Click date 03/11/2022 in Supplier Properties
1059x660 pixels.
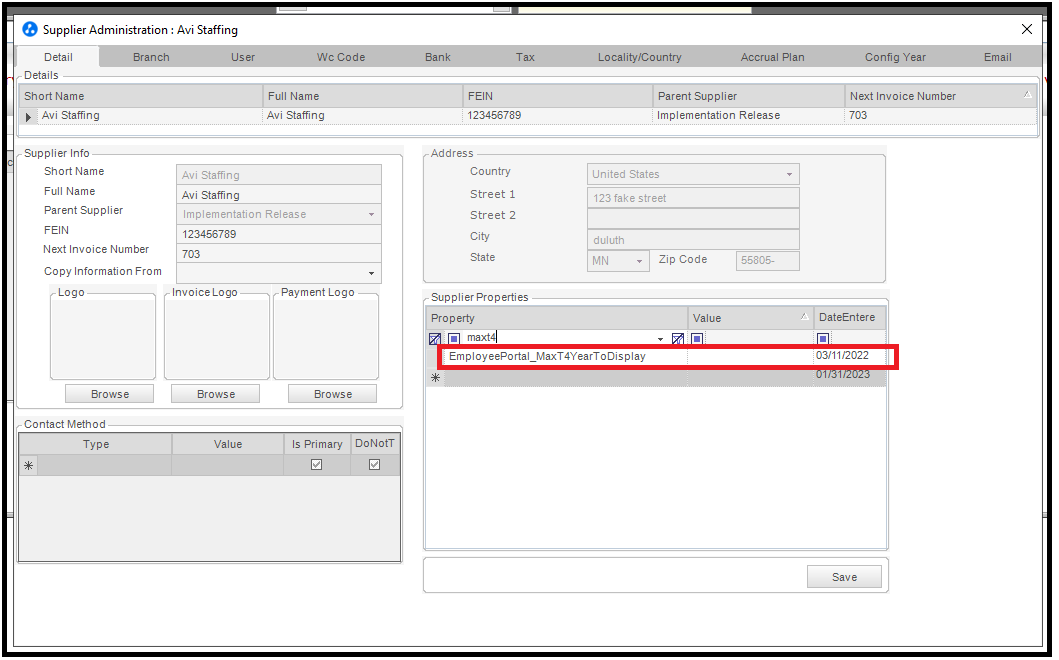click(842, 355)
